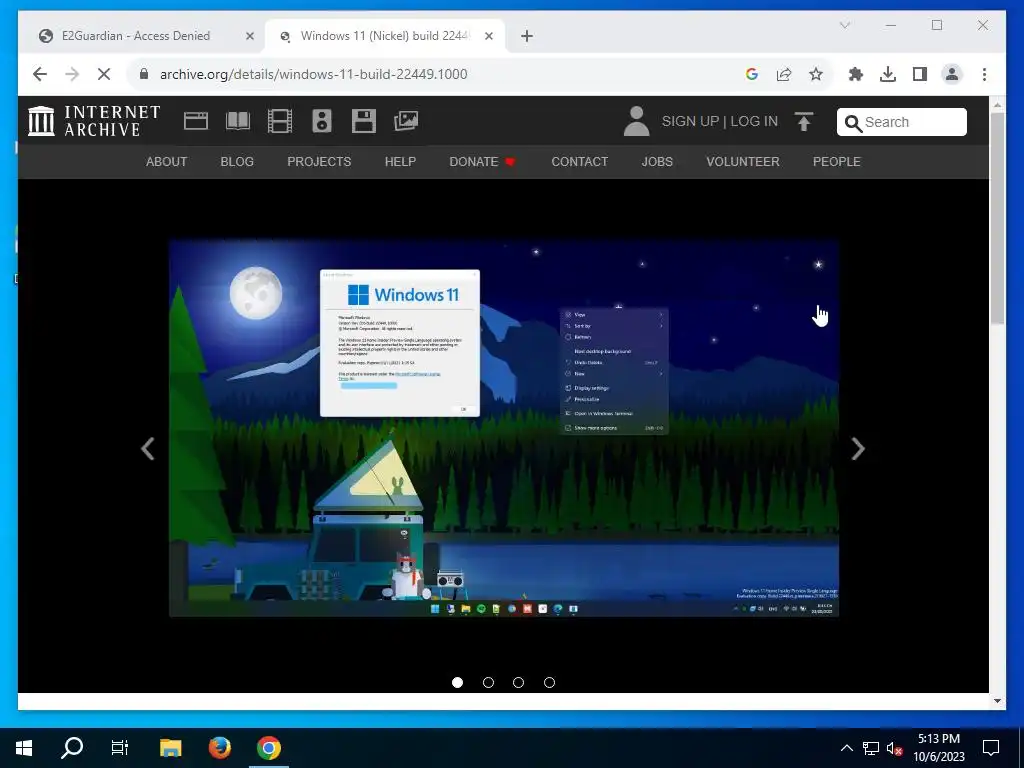Open the PEOPLE menu item

837,162
